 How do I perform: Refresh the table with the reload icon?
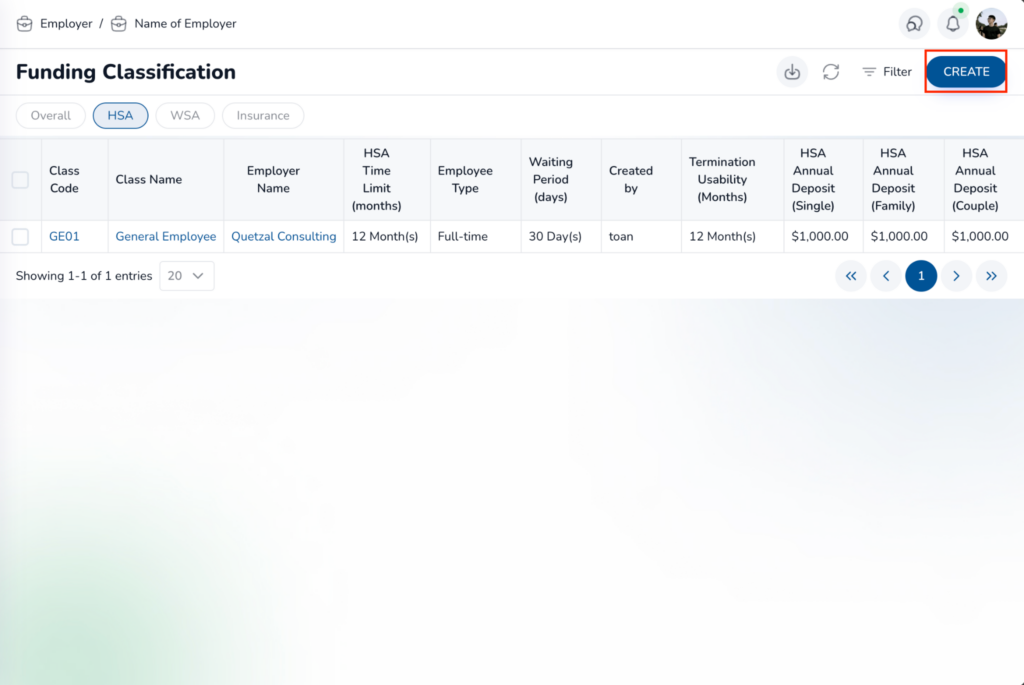tap(831, 72)
